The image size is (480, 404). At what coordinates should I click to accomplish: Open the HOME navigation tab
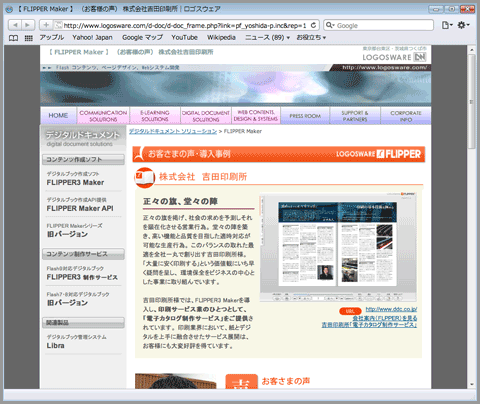58,115
